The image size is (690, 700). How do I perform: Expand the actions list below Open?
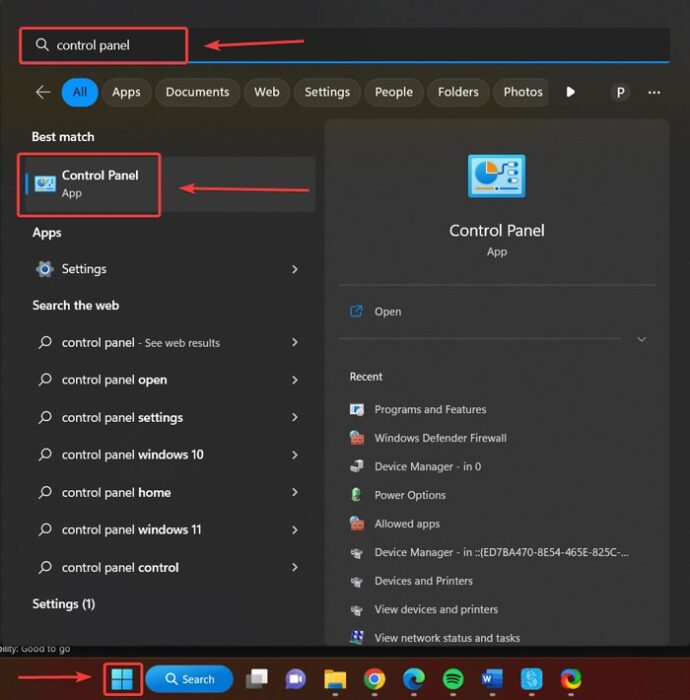[x=641, y=339]
